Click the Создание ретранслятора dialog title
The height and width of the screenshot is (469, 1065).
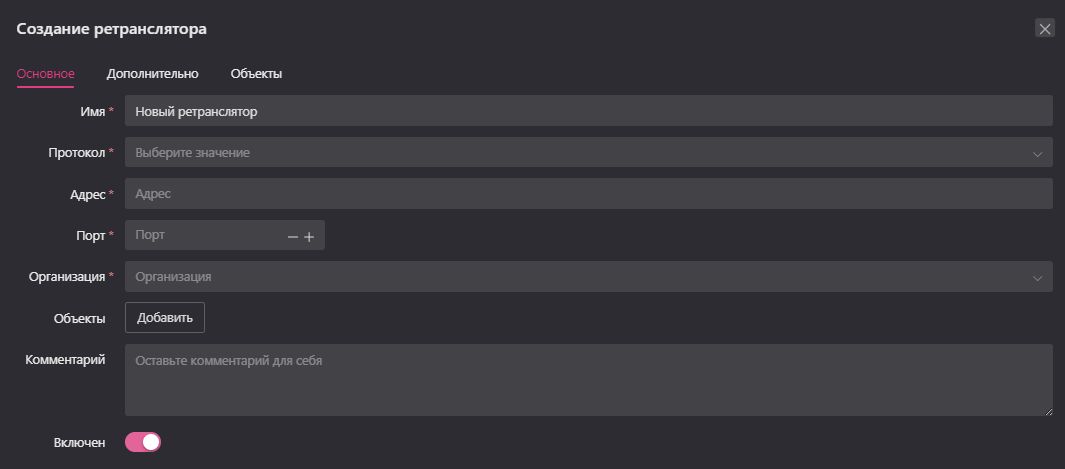[111, 29]
